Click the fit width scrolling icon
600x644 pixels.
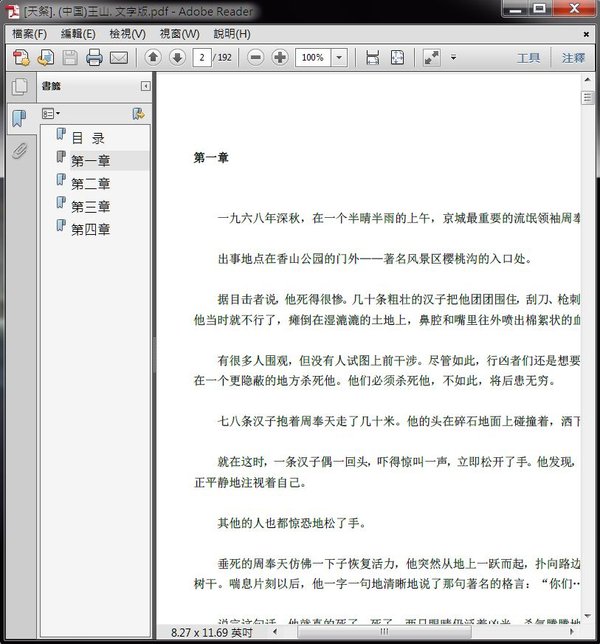(372, 58)
